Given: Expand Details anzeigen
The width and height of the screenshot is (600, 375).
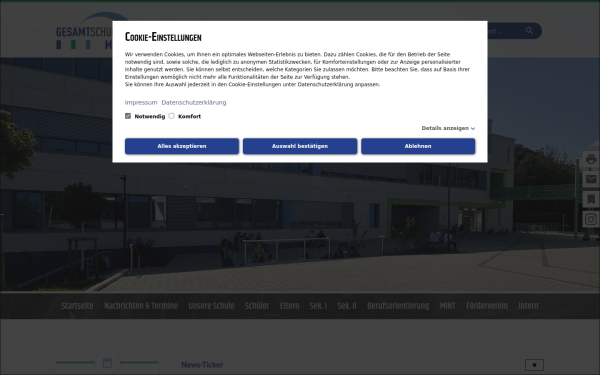Looking at the screenshot, I should (x=448, y=128).
